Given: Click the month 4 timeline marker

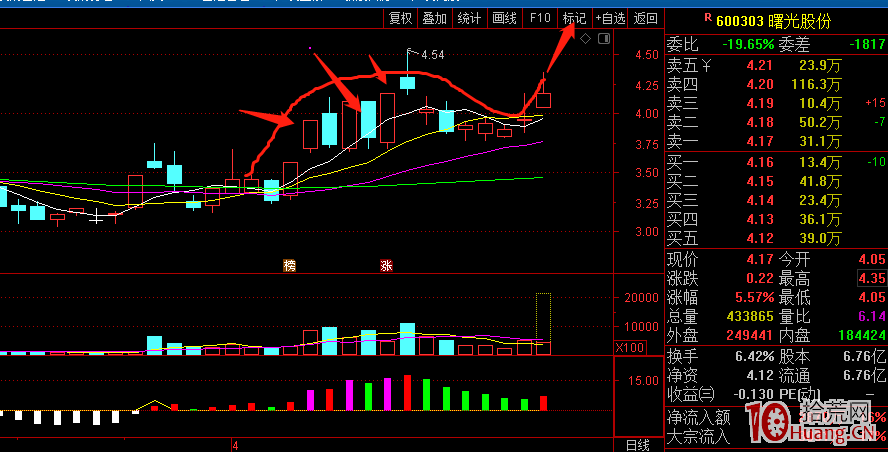Looking at the screenshot, I should coord(235,446).
